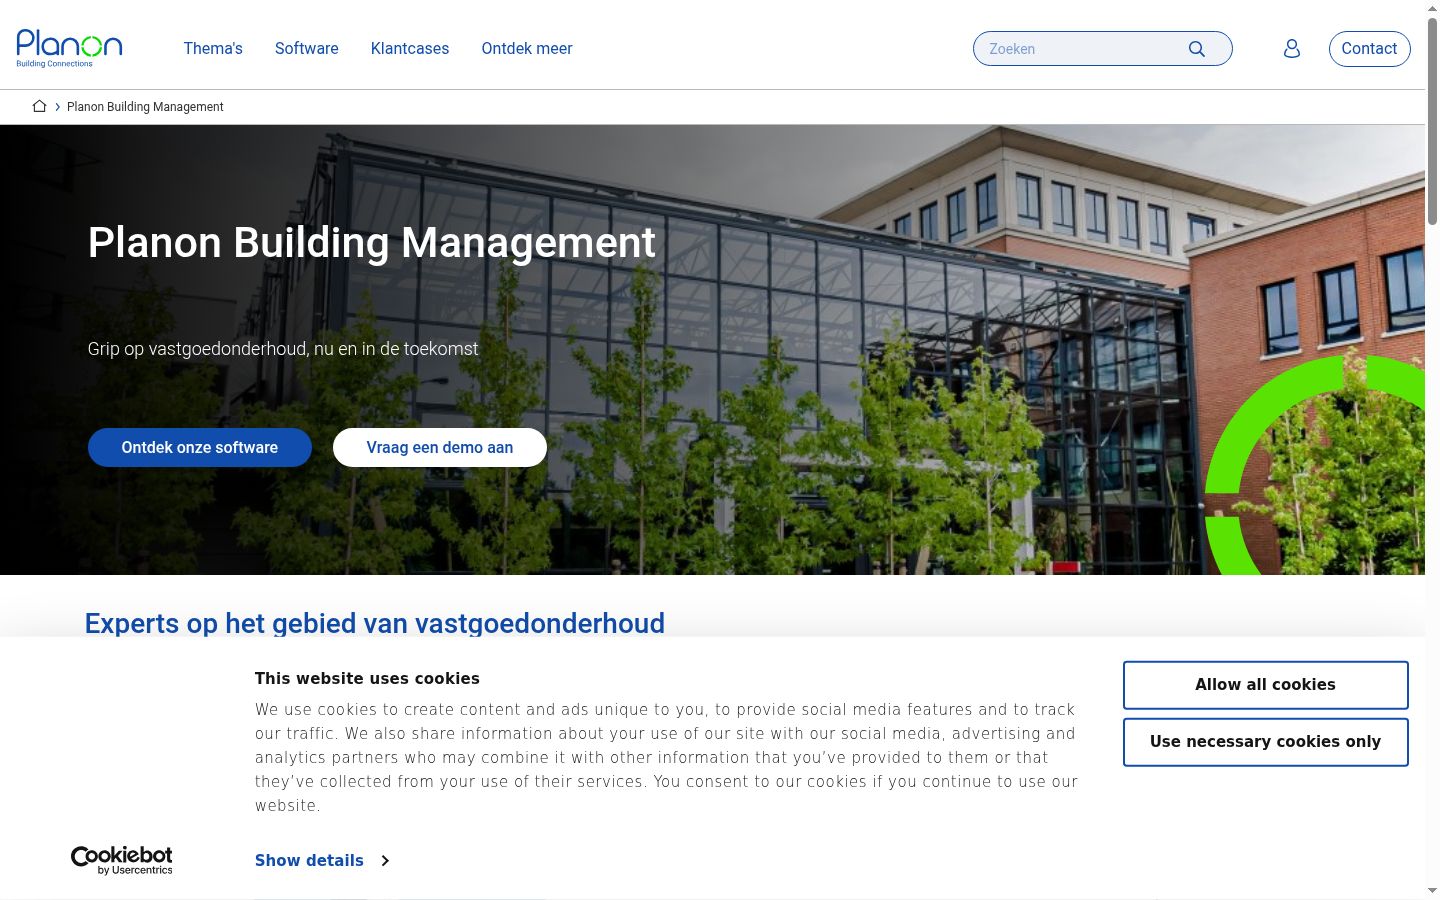Allow all cookies
Image resolution: width=1440 pixels, height=900 pixels.
[x=1266, y=685]
